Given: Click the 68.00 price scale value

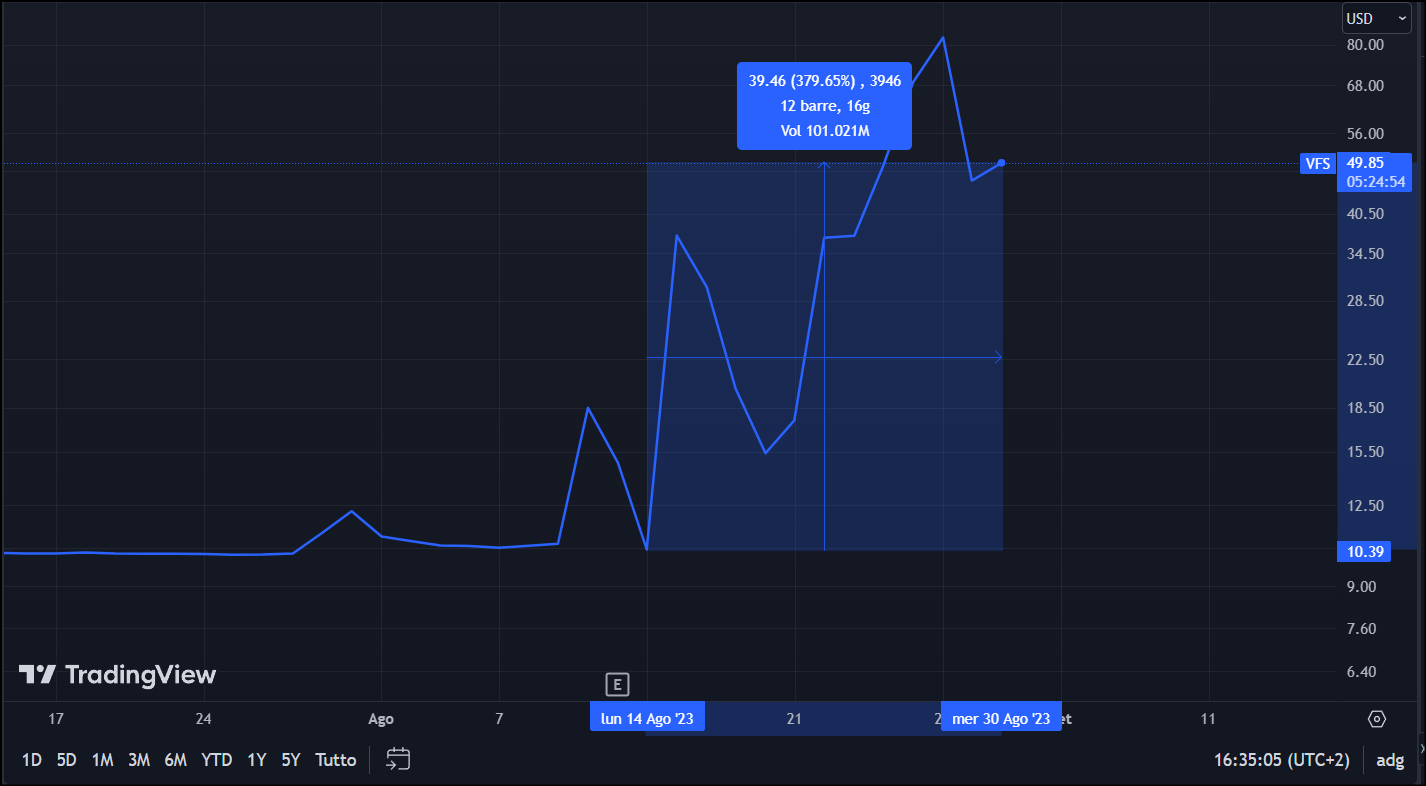Looking at the screenshot, I should pyautogui.click(x=1365, y=86).
